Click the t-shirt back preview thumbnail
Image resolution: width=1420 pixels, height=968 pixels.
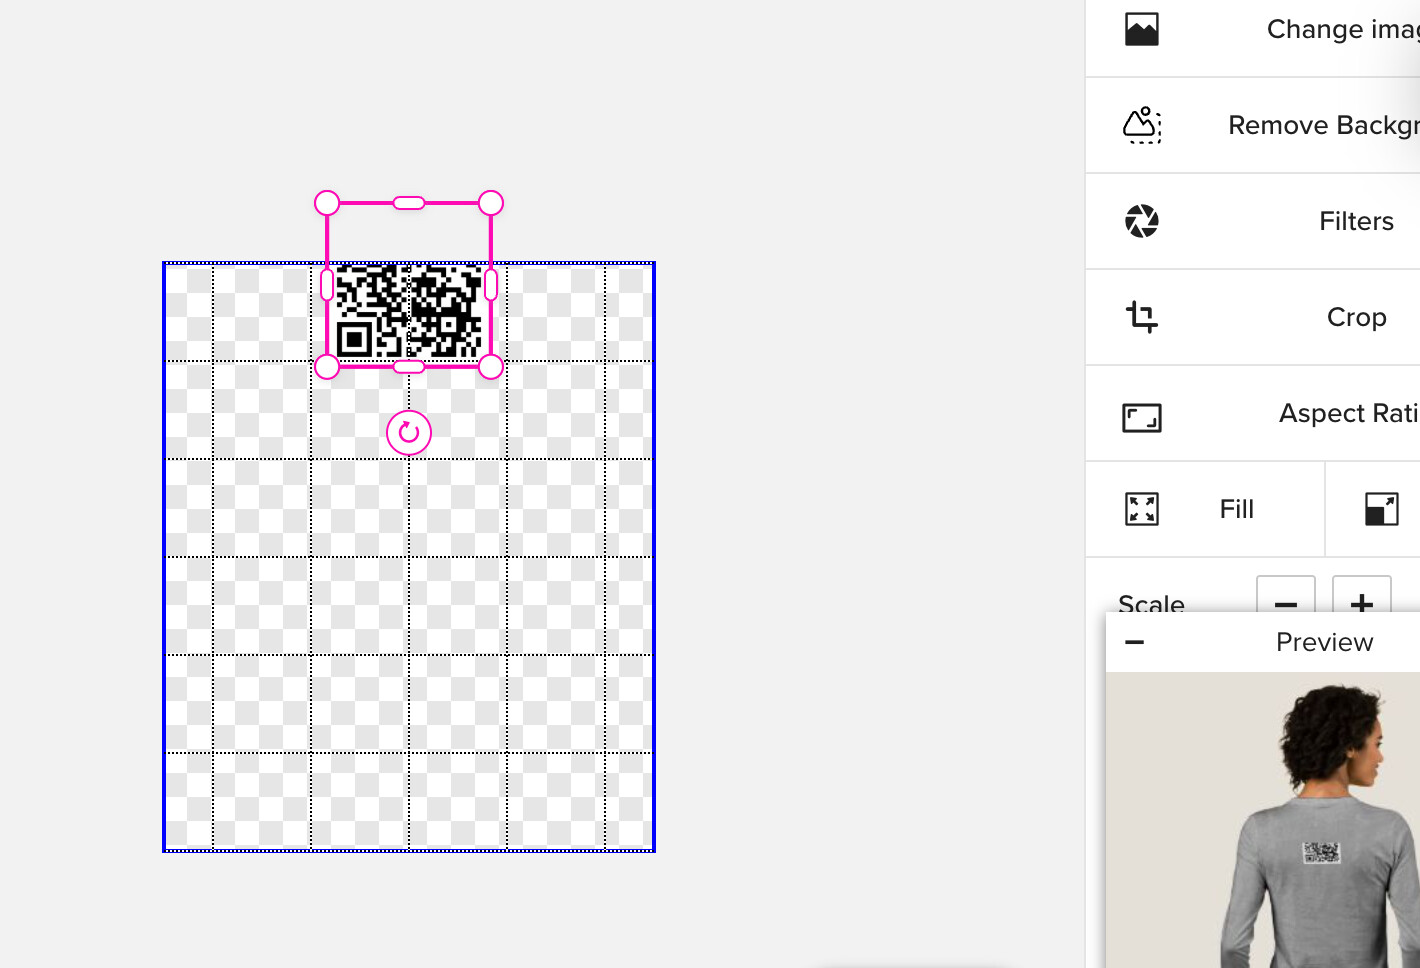pos(1263,820)
